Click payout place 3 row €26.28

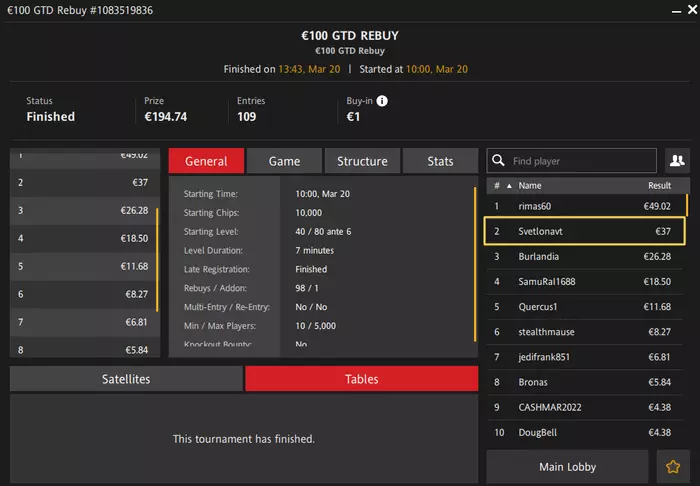[85, 211]
